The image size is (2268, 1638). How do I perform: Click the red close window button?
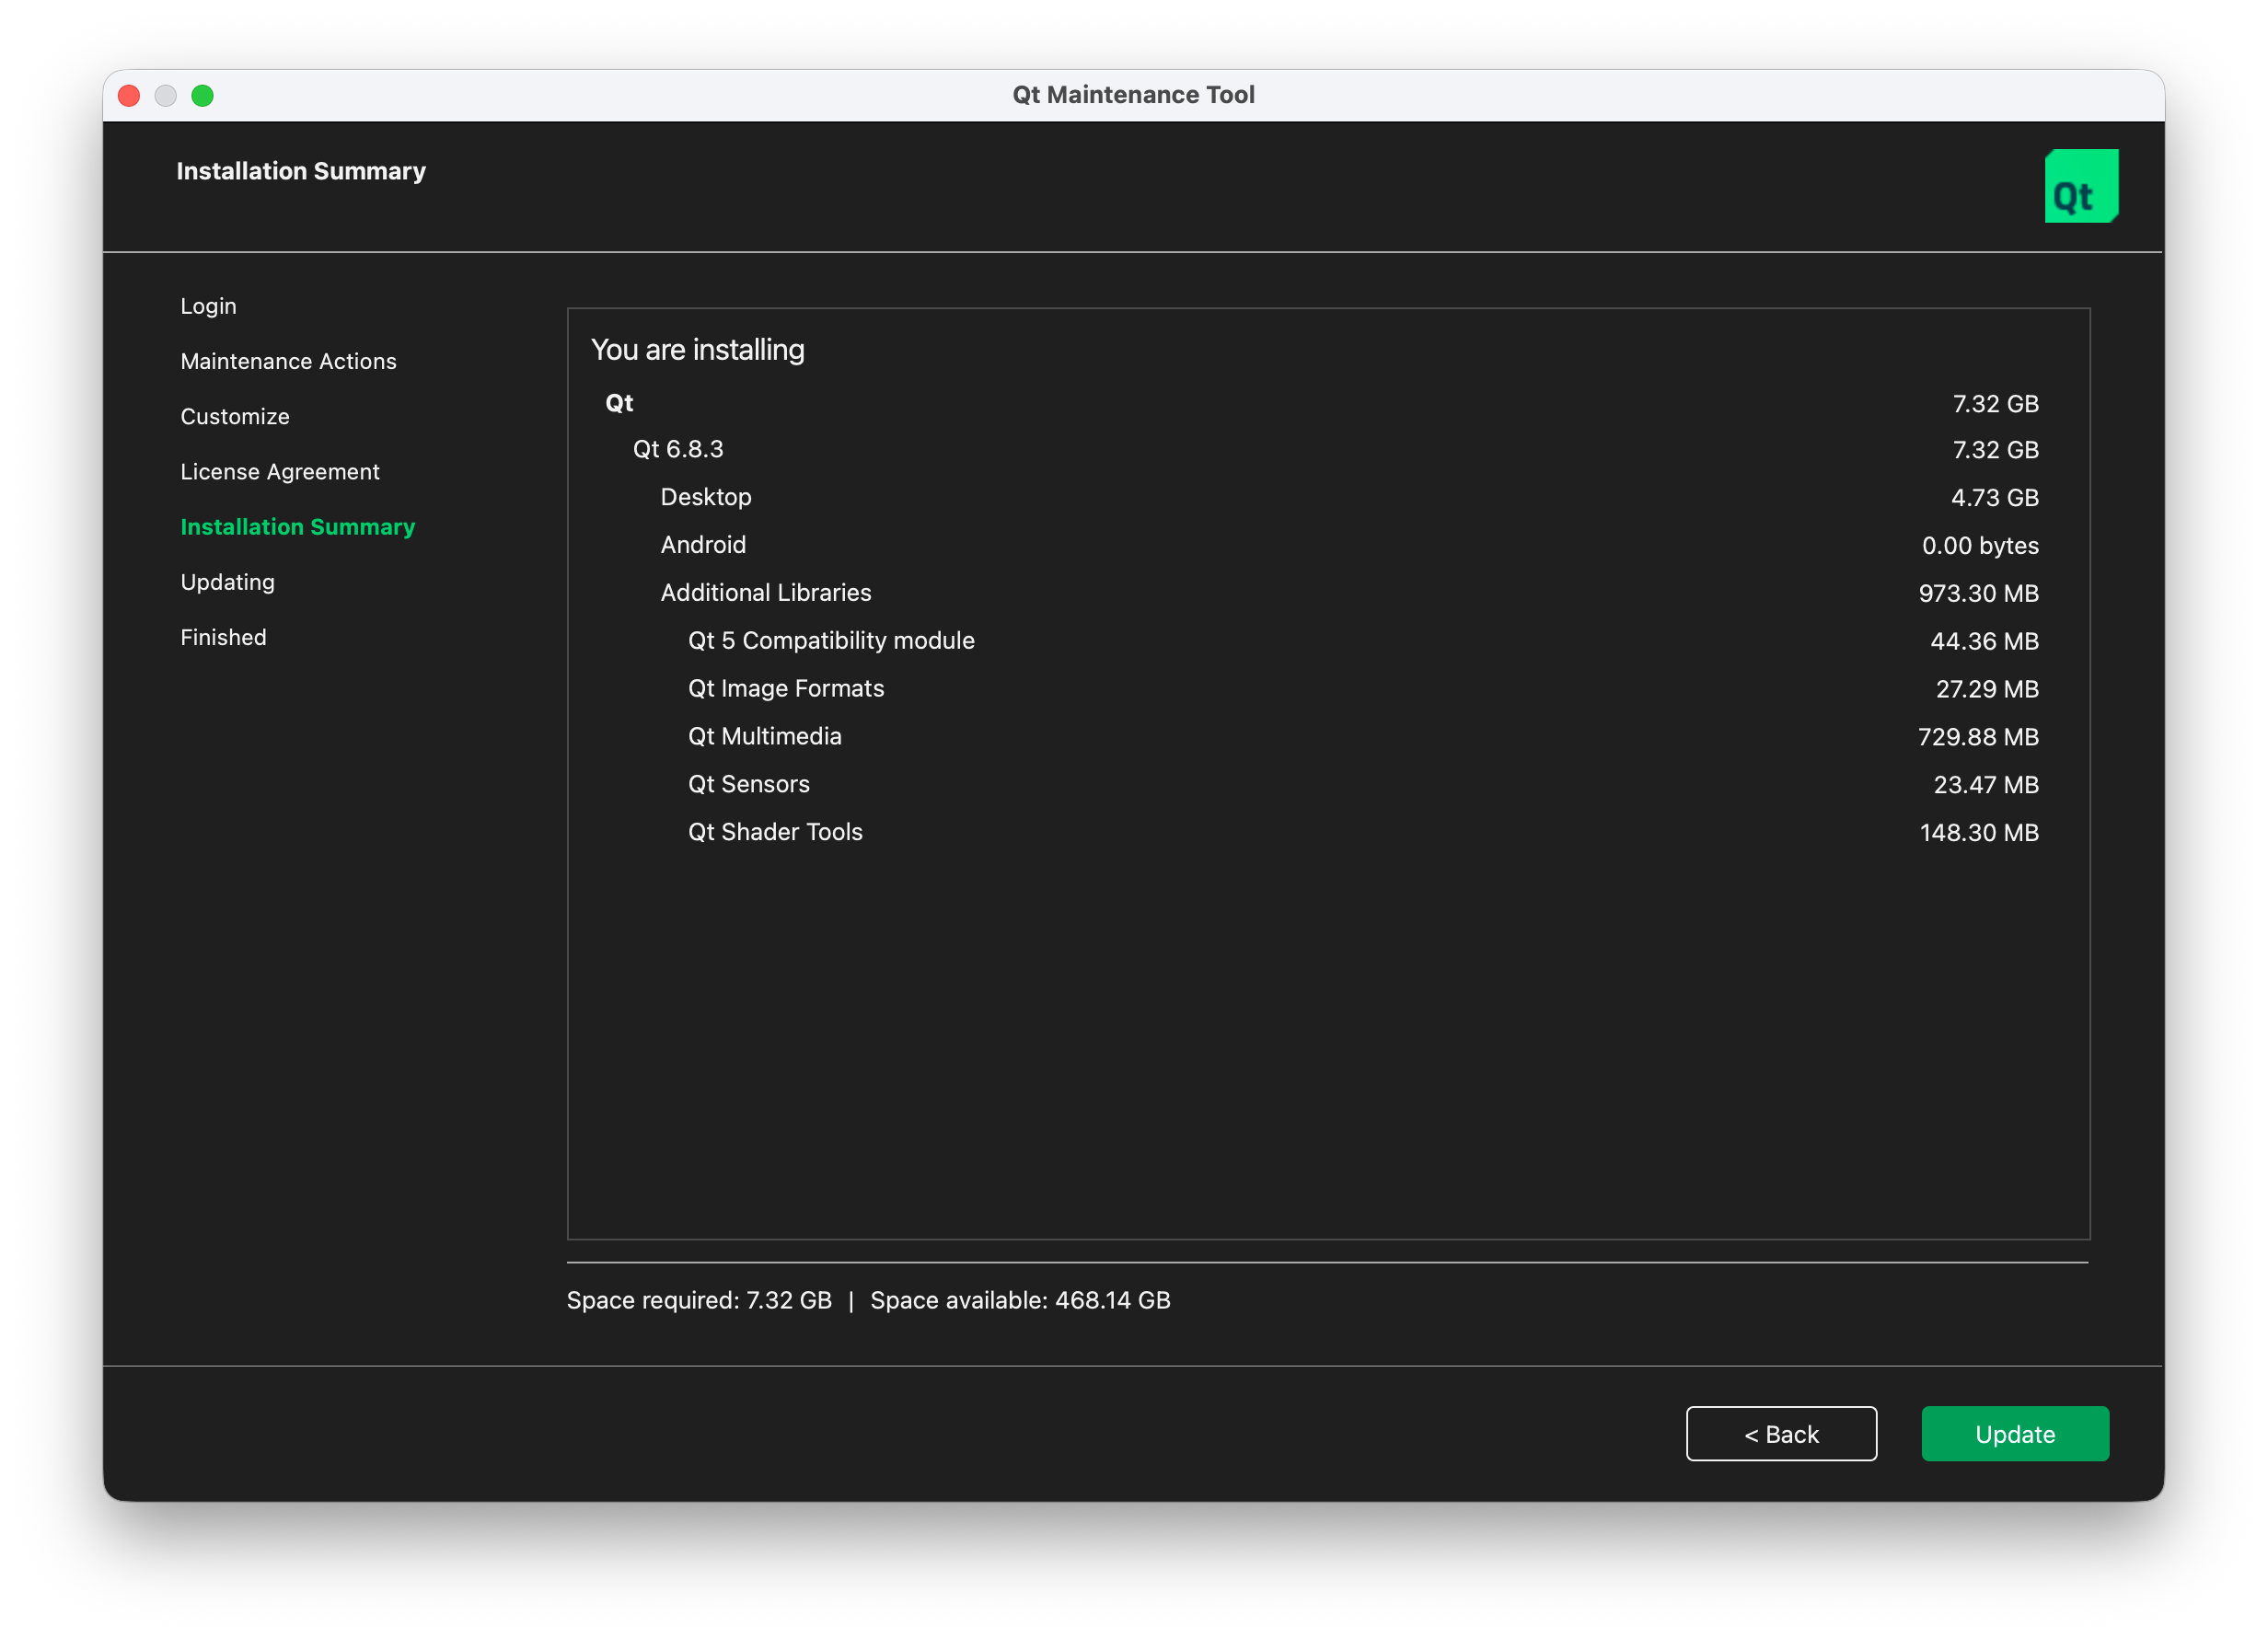click(x=129, y=96)
